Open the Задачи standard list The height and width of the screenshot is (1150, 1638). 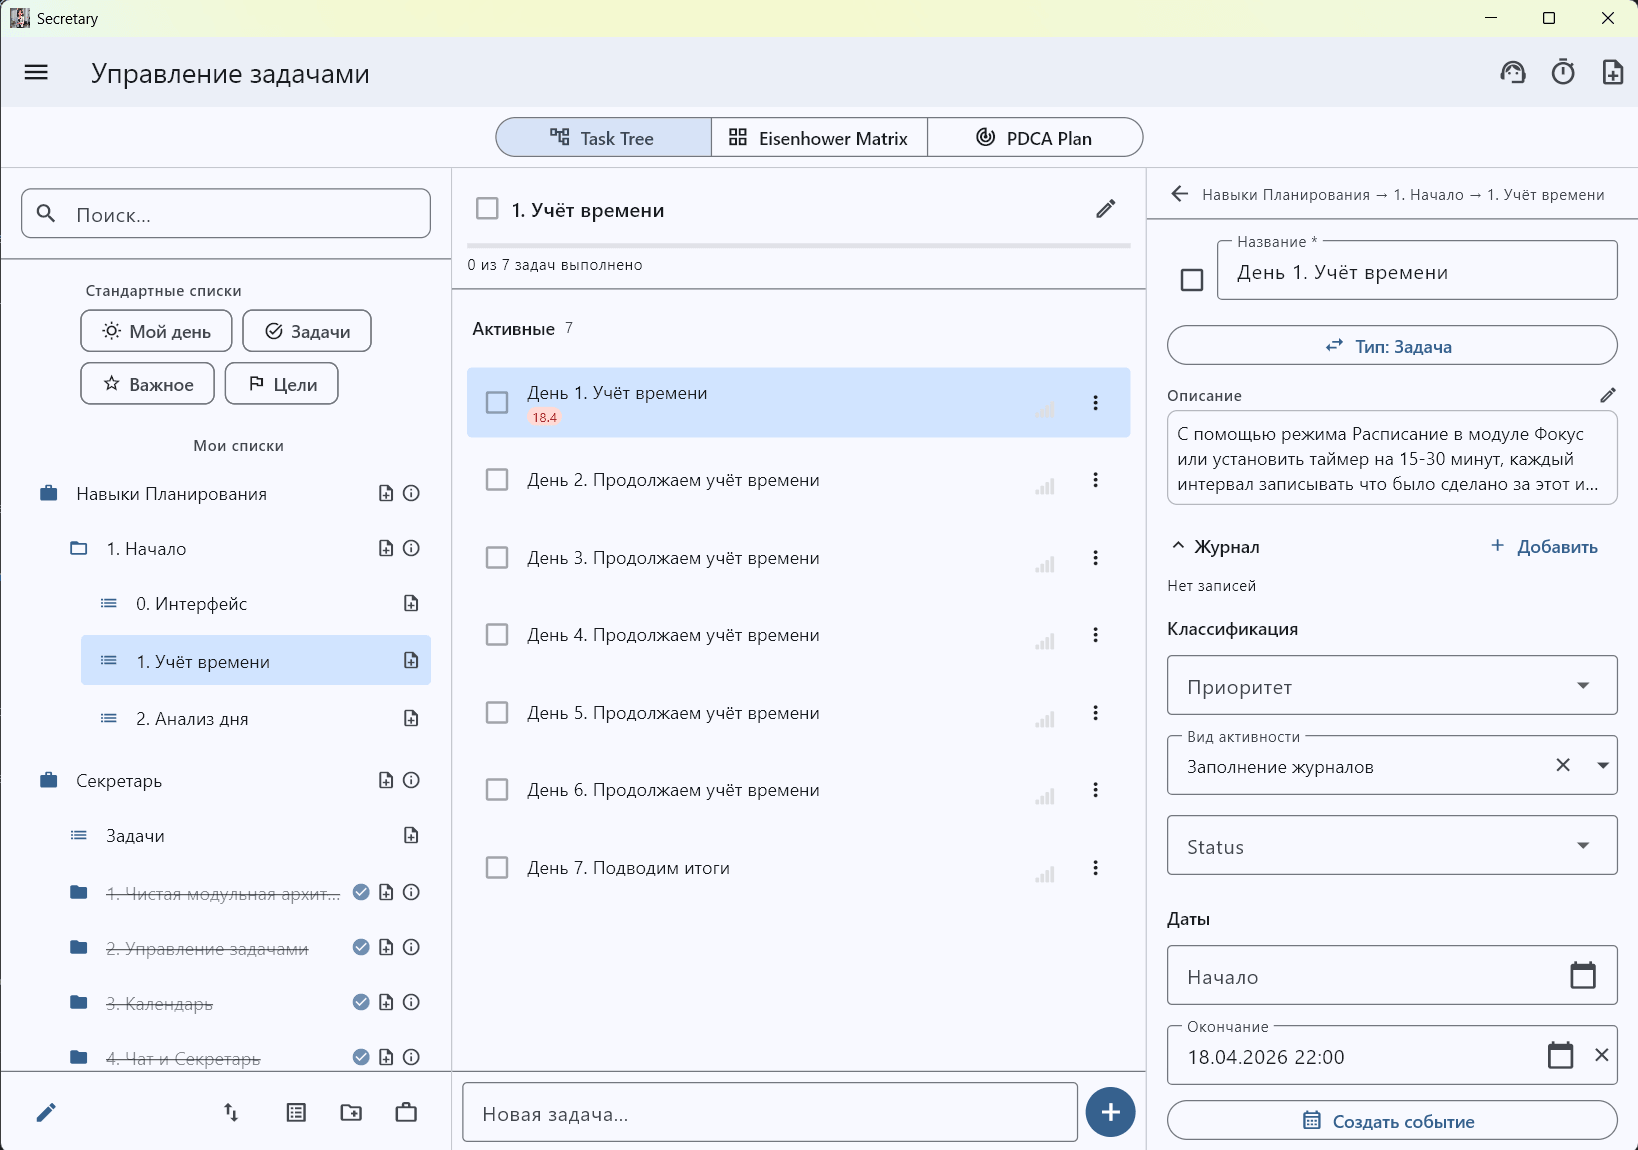307,331
